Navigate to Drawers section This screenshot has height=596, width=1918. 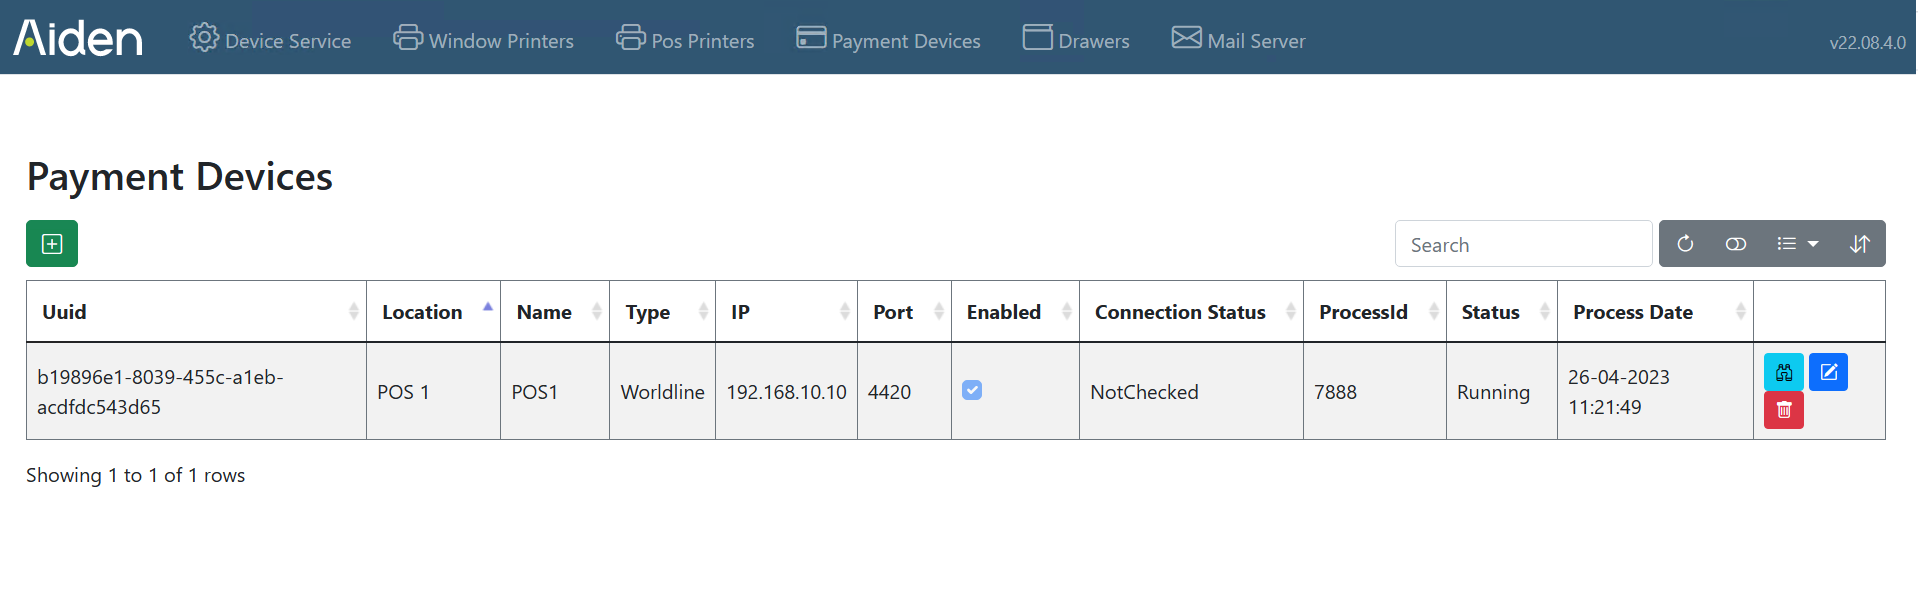point(1076,39)
